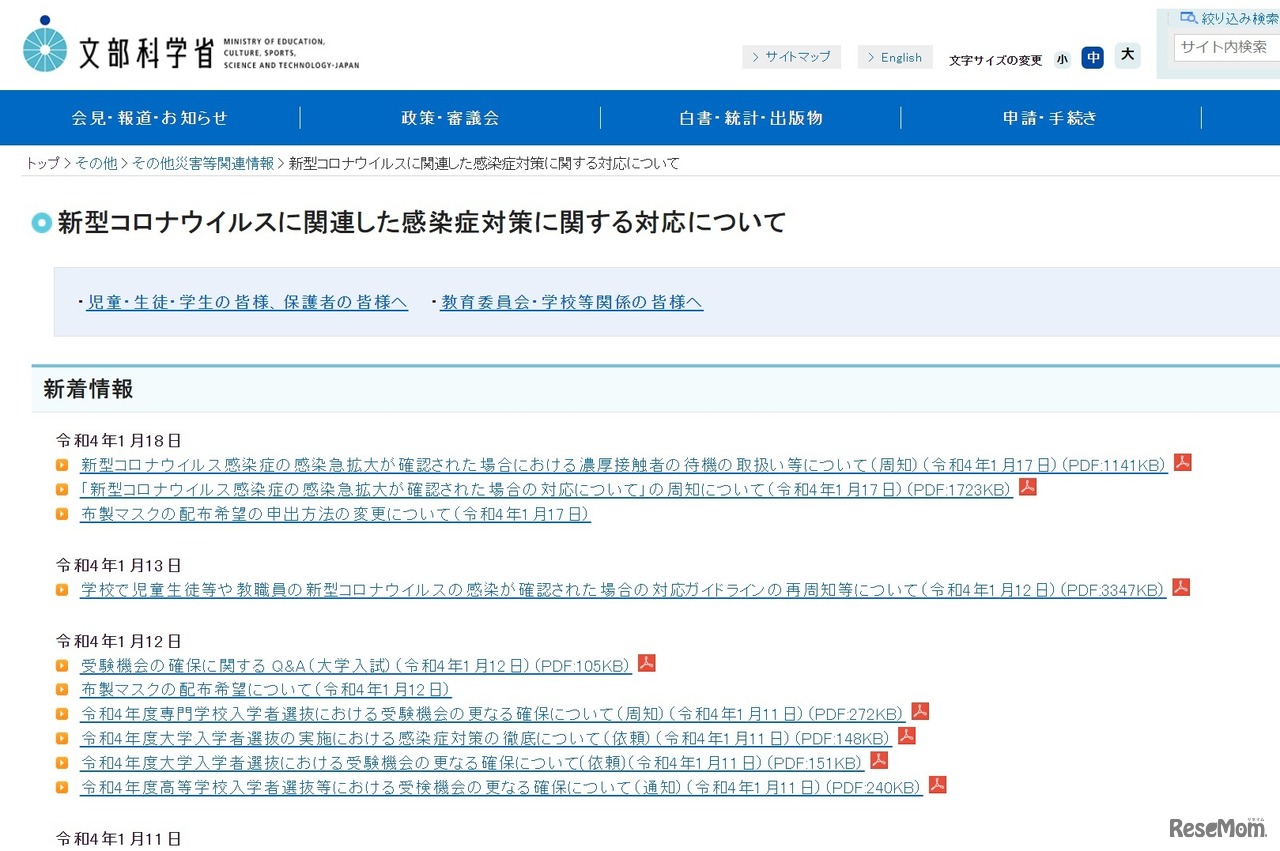Click PDF icon for 高等学校入学者選抜等 notice
This screenshot has width=1280, height=851.
point(937,786)
